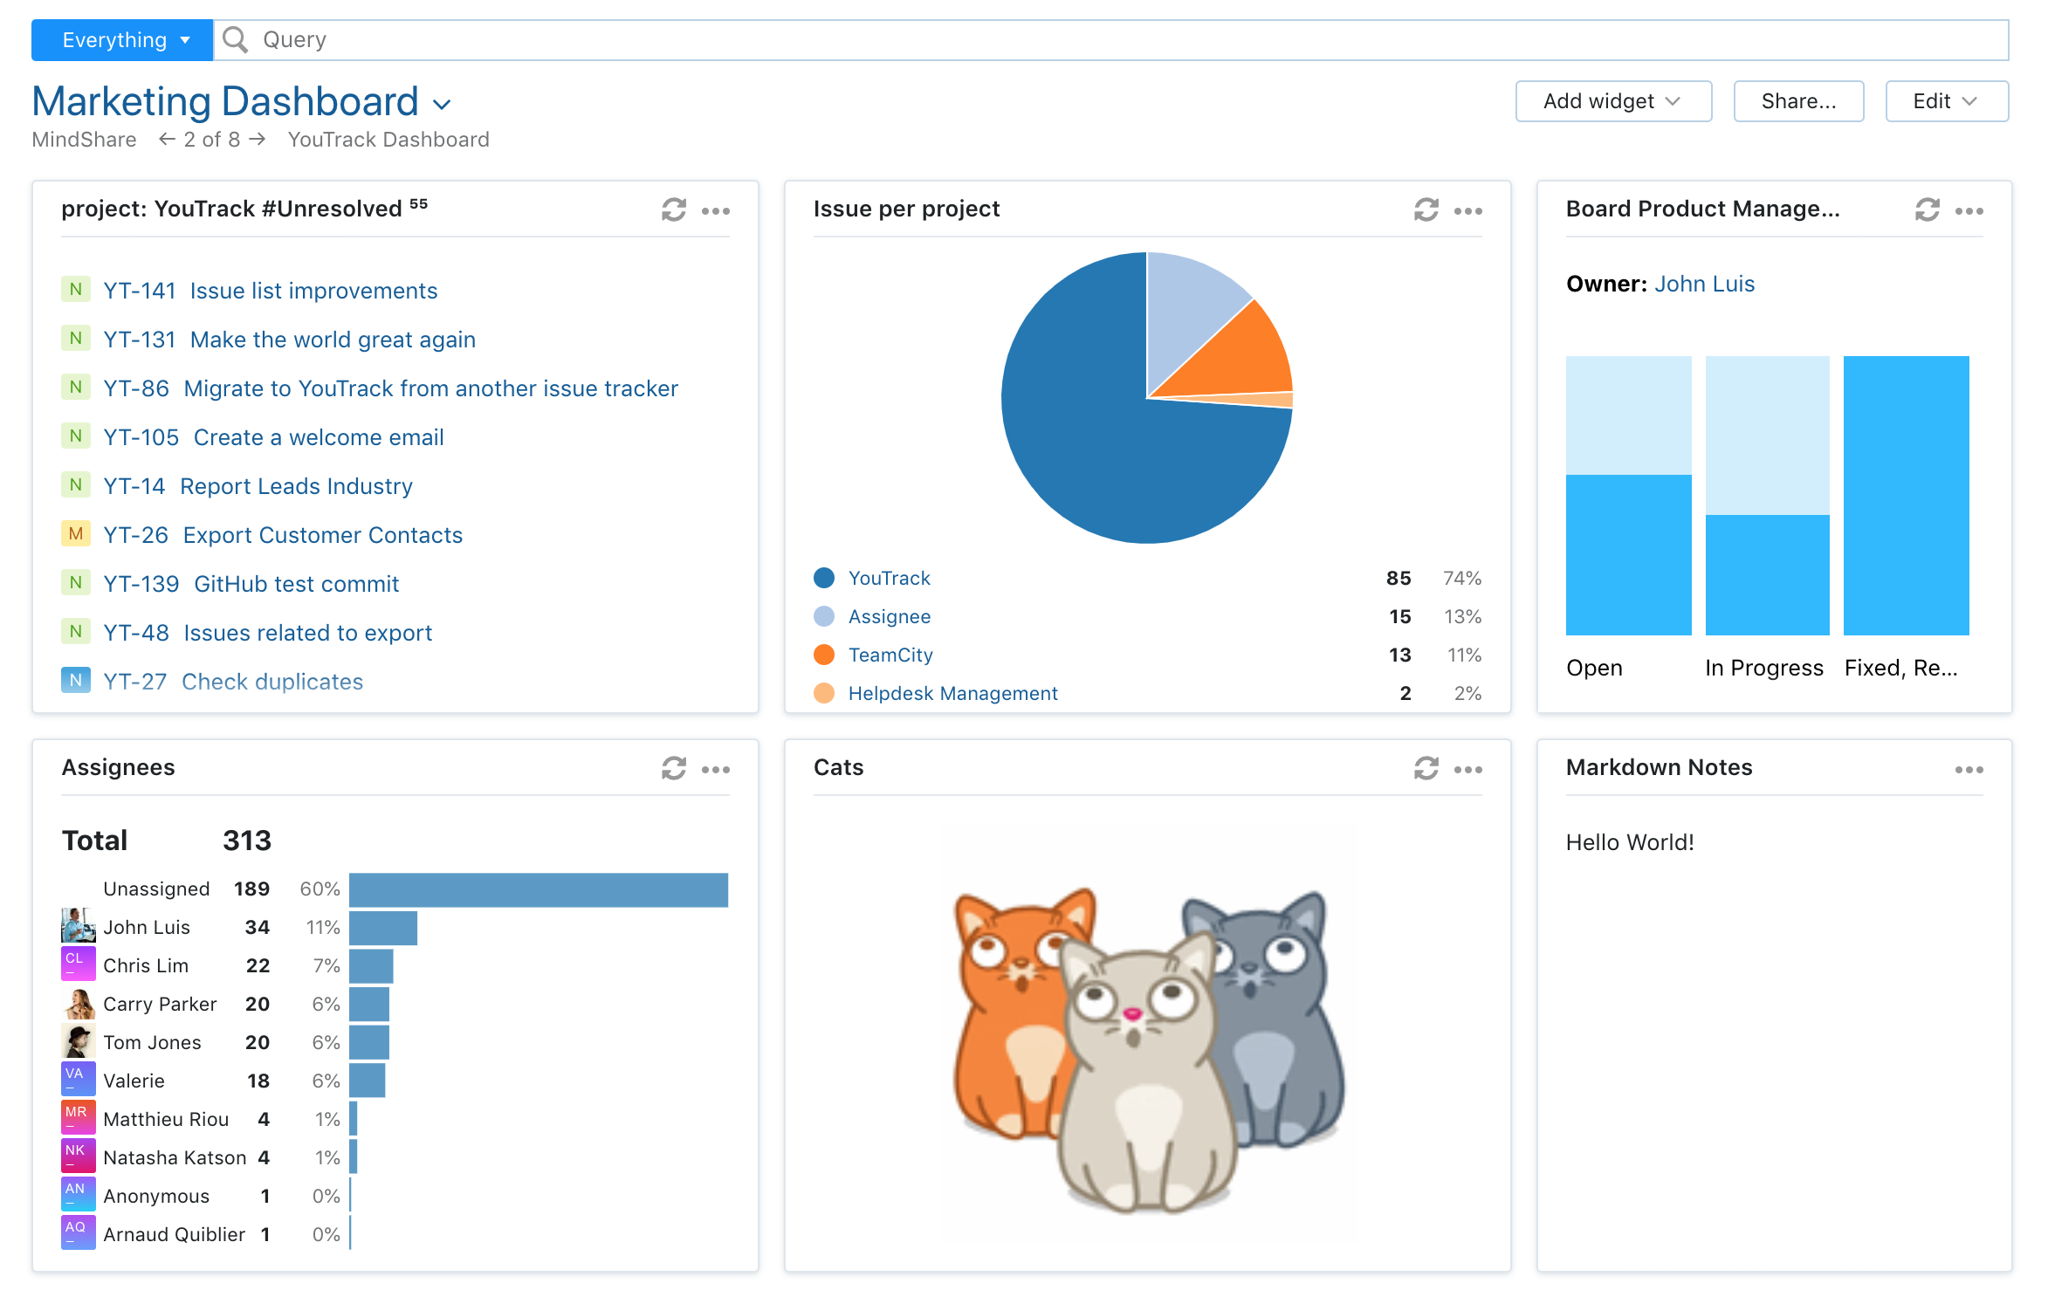Image resolution: width=2048 pixels, height=1297 pixels.
Task: Open options menu of Issue per project widget
Action: [1468, 211]
